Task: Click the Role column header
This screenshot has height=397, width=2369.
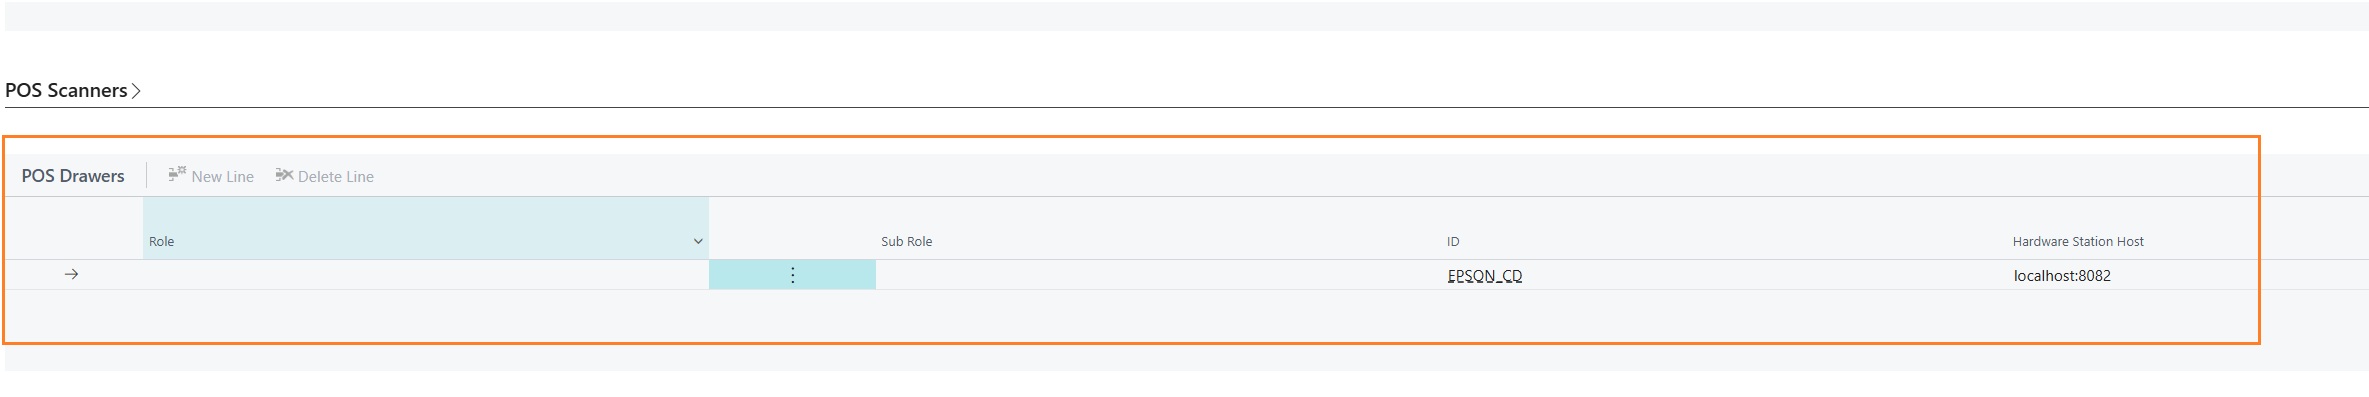Action: pos(425,229)
